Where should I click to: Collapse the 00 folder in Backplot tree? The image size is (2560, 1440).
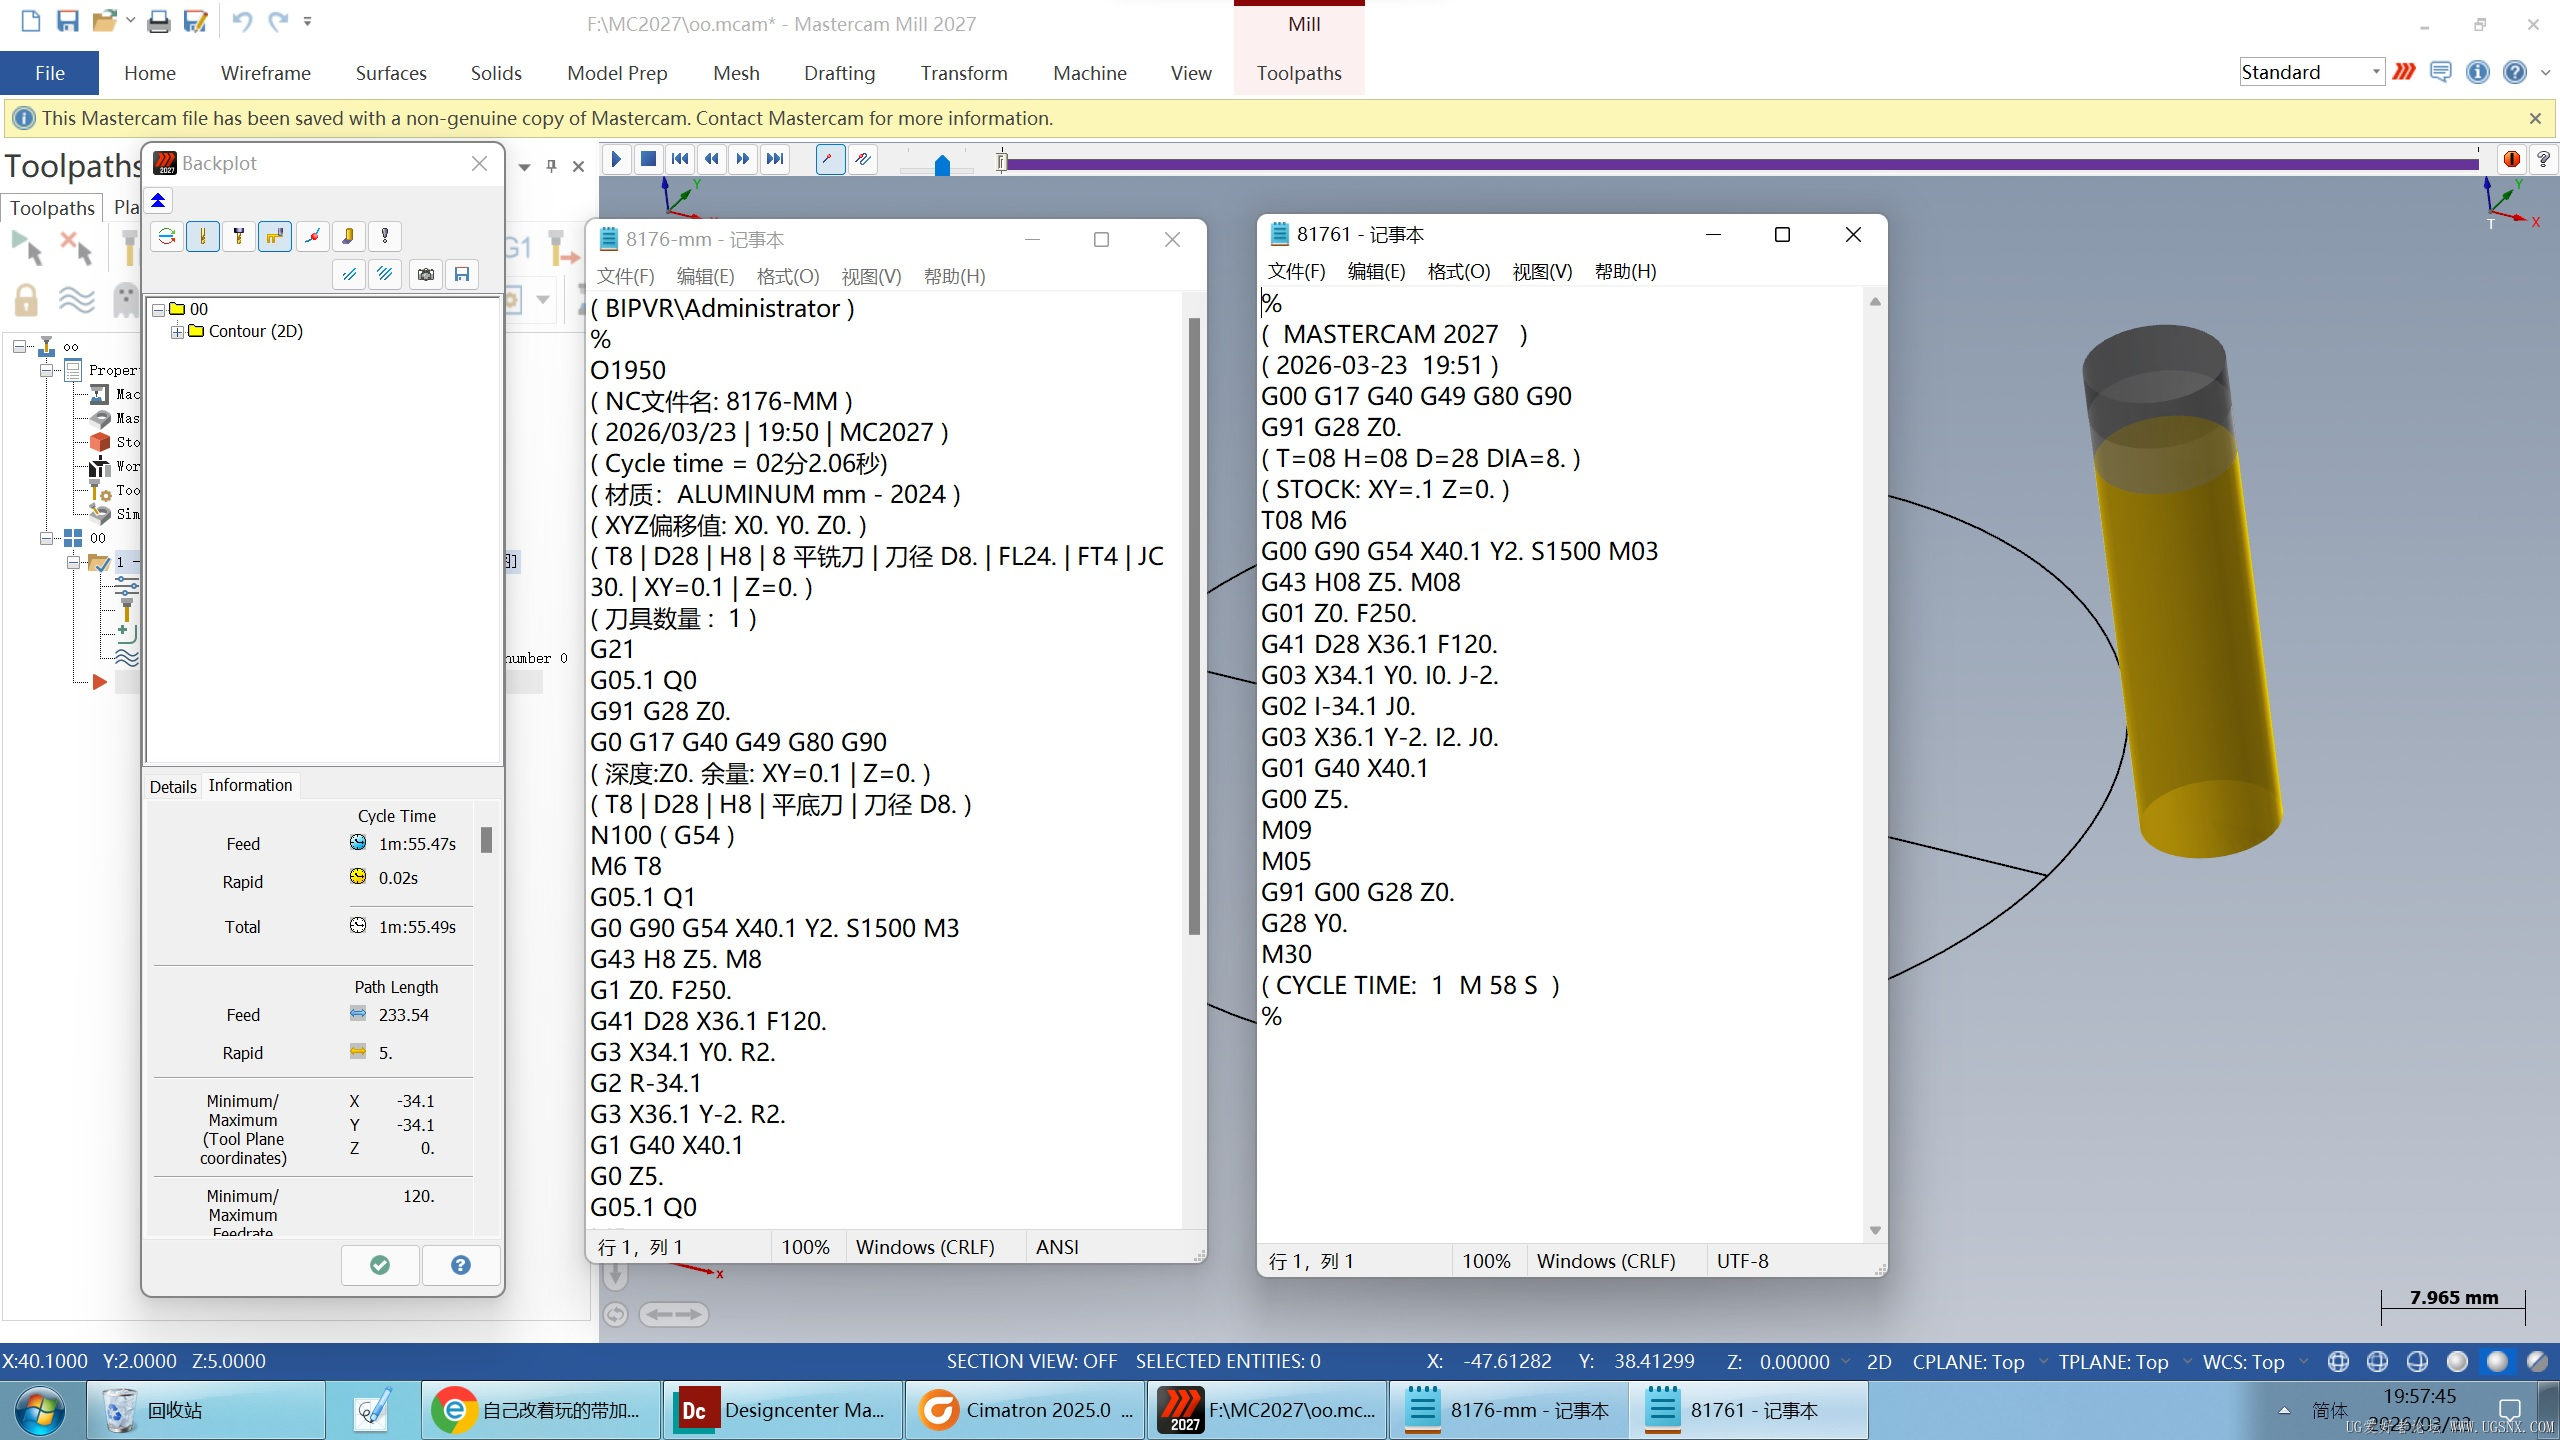(x=158, y=310)
